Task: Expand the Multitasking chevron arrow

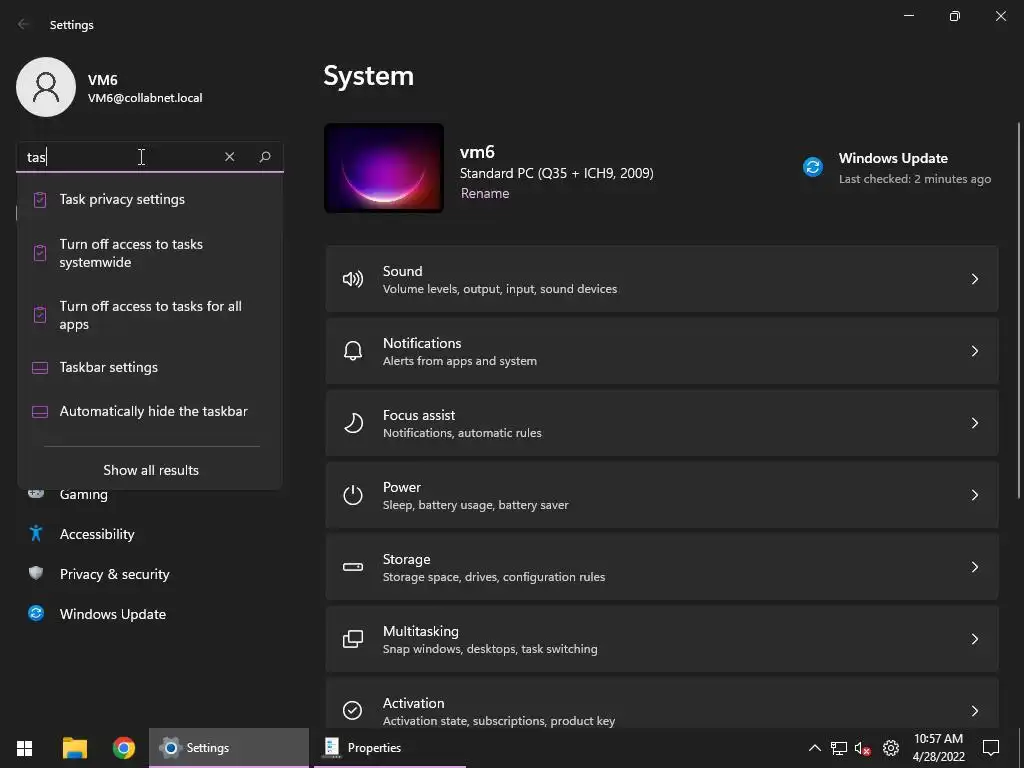Action: tap(974, 639)
